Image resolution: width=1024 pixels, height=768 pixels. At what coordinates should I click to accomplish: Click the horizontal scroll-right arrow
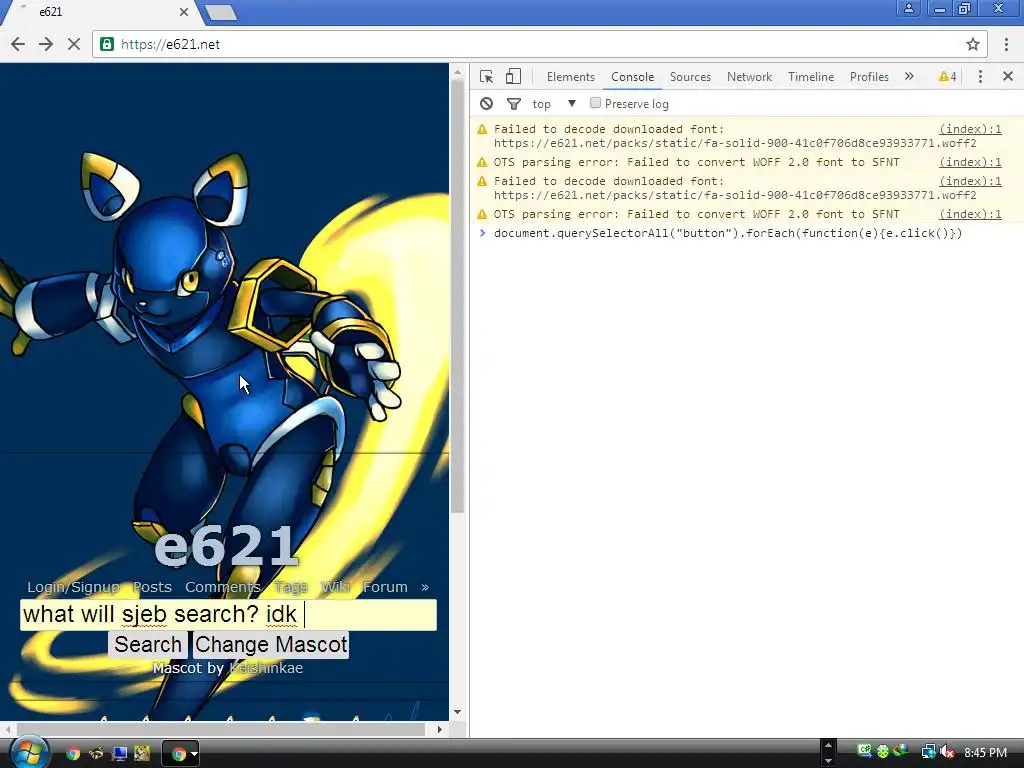[440, 729]
